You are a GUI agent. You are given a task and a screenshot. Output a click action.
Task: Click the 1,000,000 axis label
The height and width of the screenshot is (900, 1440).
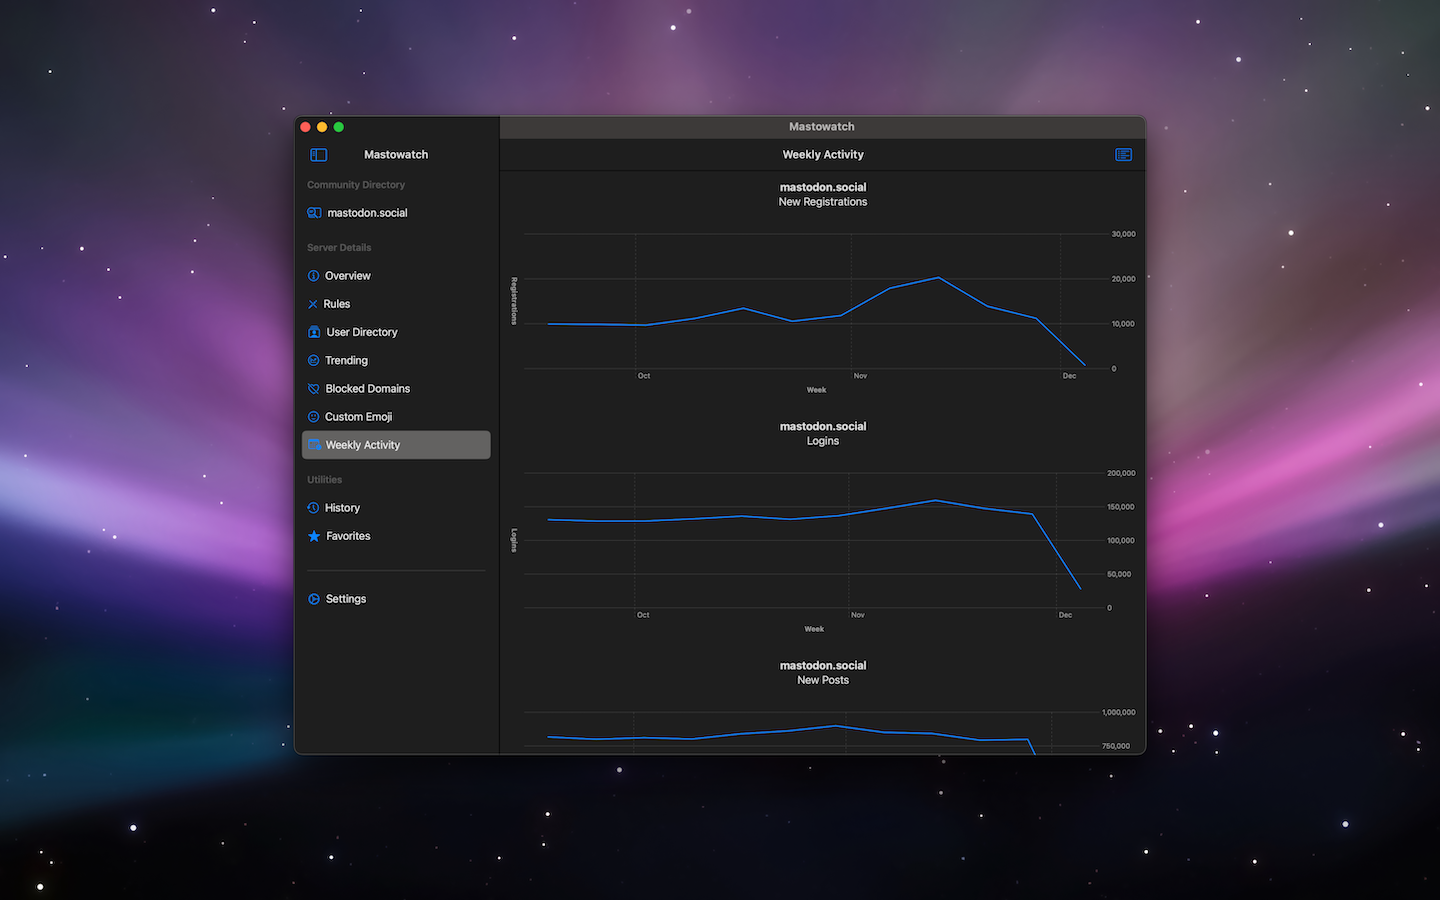pyautogui.click(x=1119, y=713)
